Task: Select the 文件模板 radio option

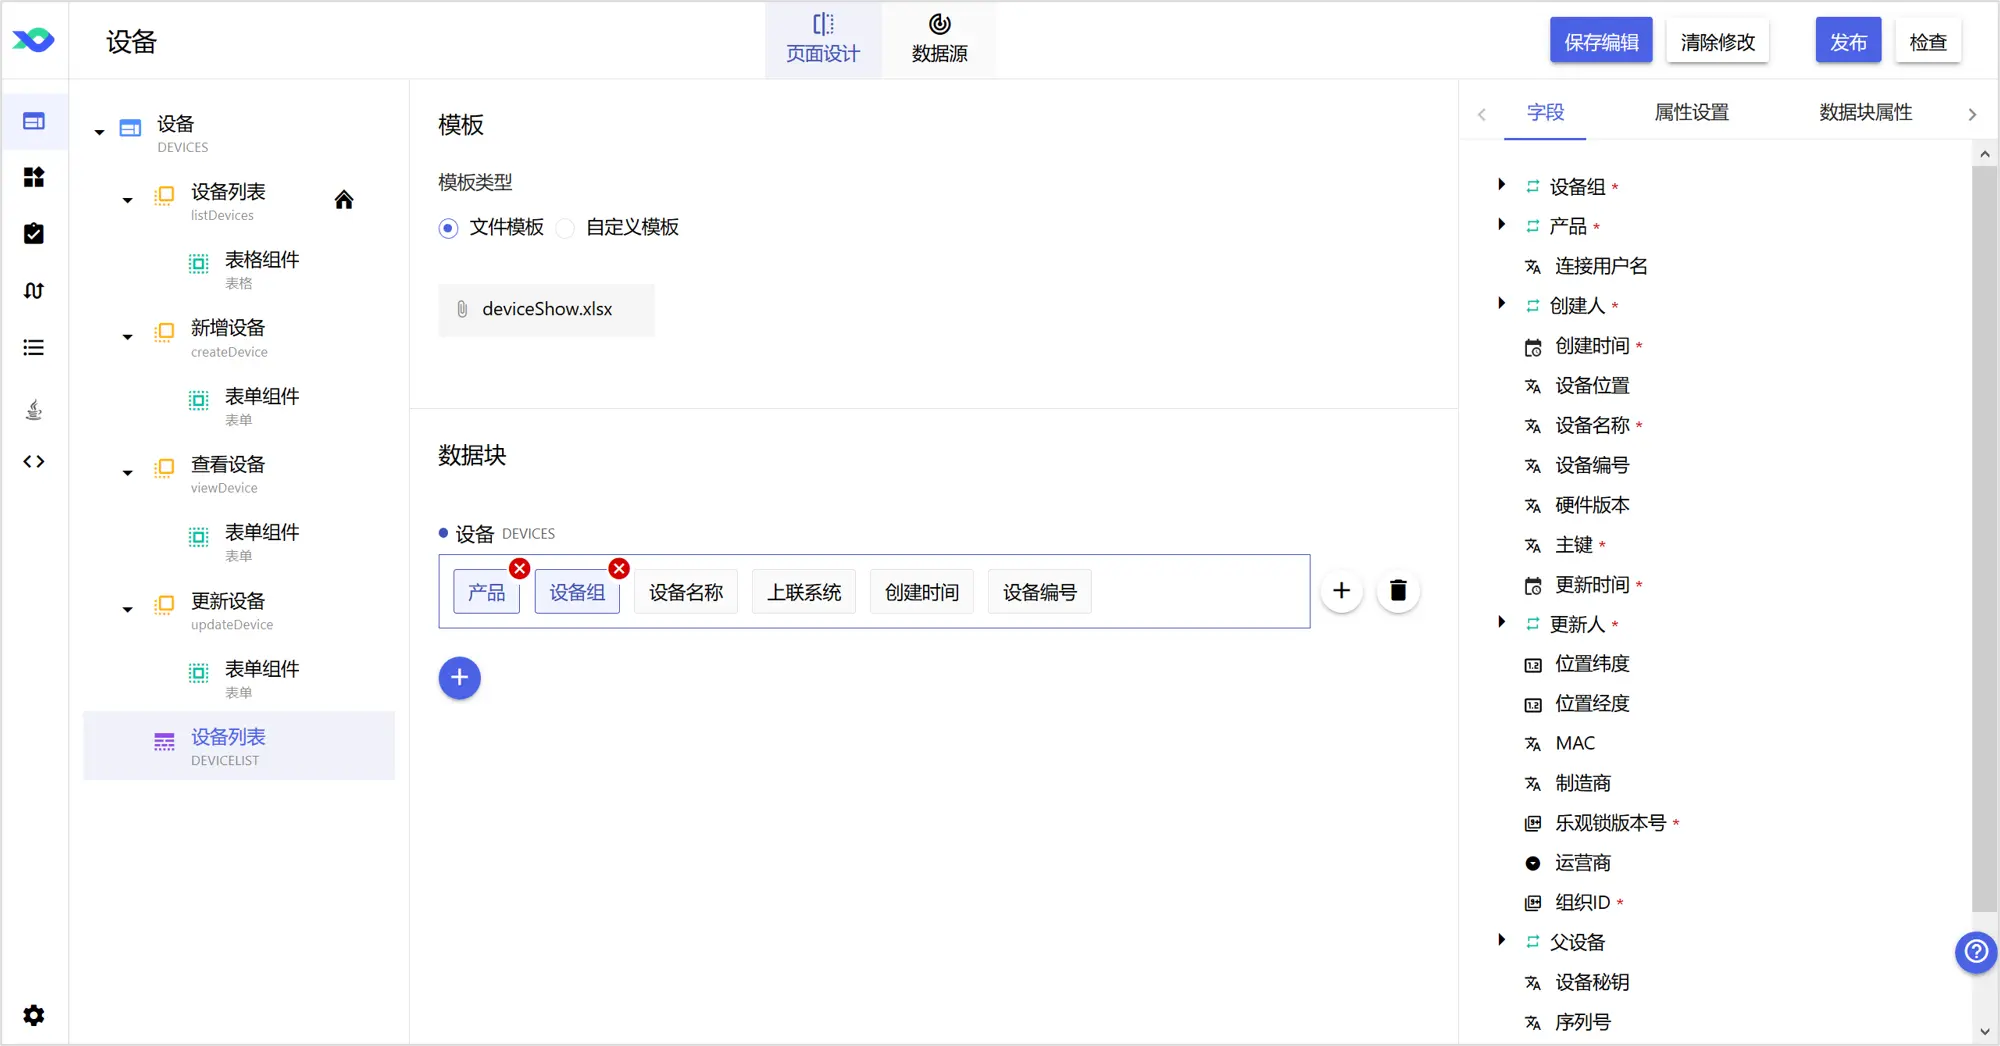Action: point(448,228)
